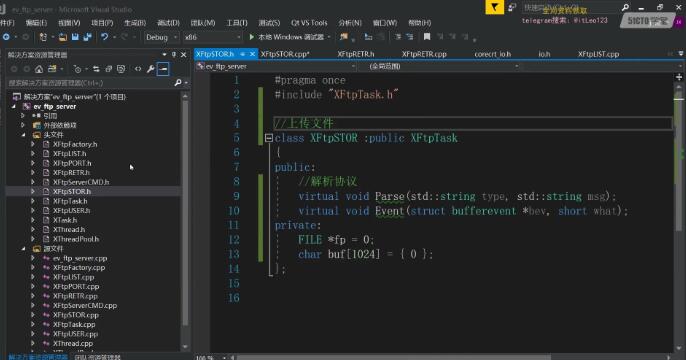Toggle the preview selected items button
This screenshot has height=360, width=686.
coord(163,69)
